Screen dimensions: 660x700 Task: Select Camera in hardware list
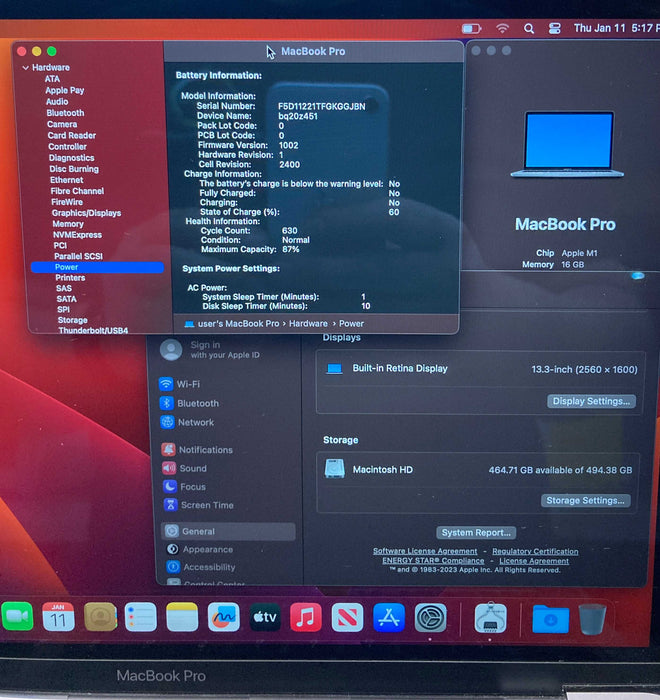62,124
